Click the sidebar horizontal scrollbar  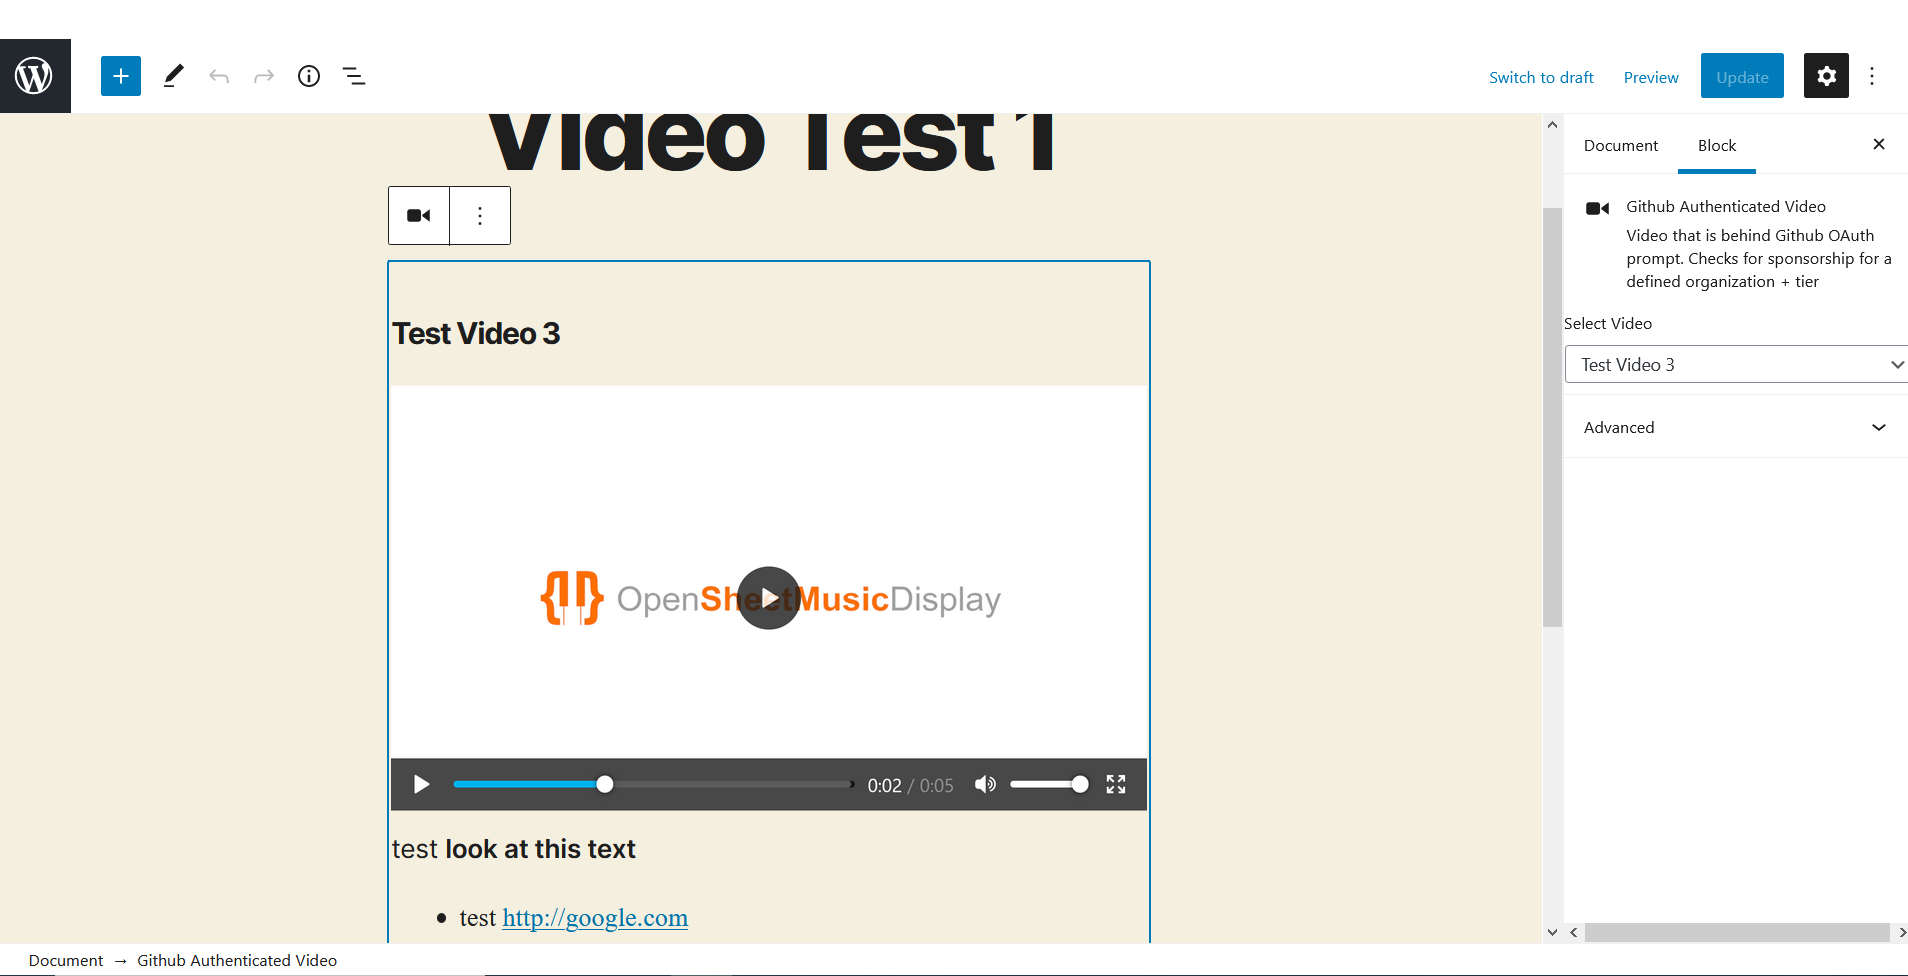[1737, 932]
